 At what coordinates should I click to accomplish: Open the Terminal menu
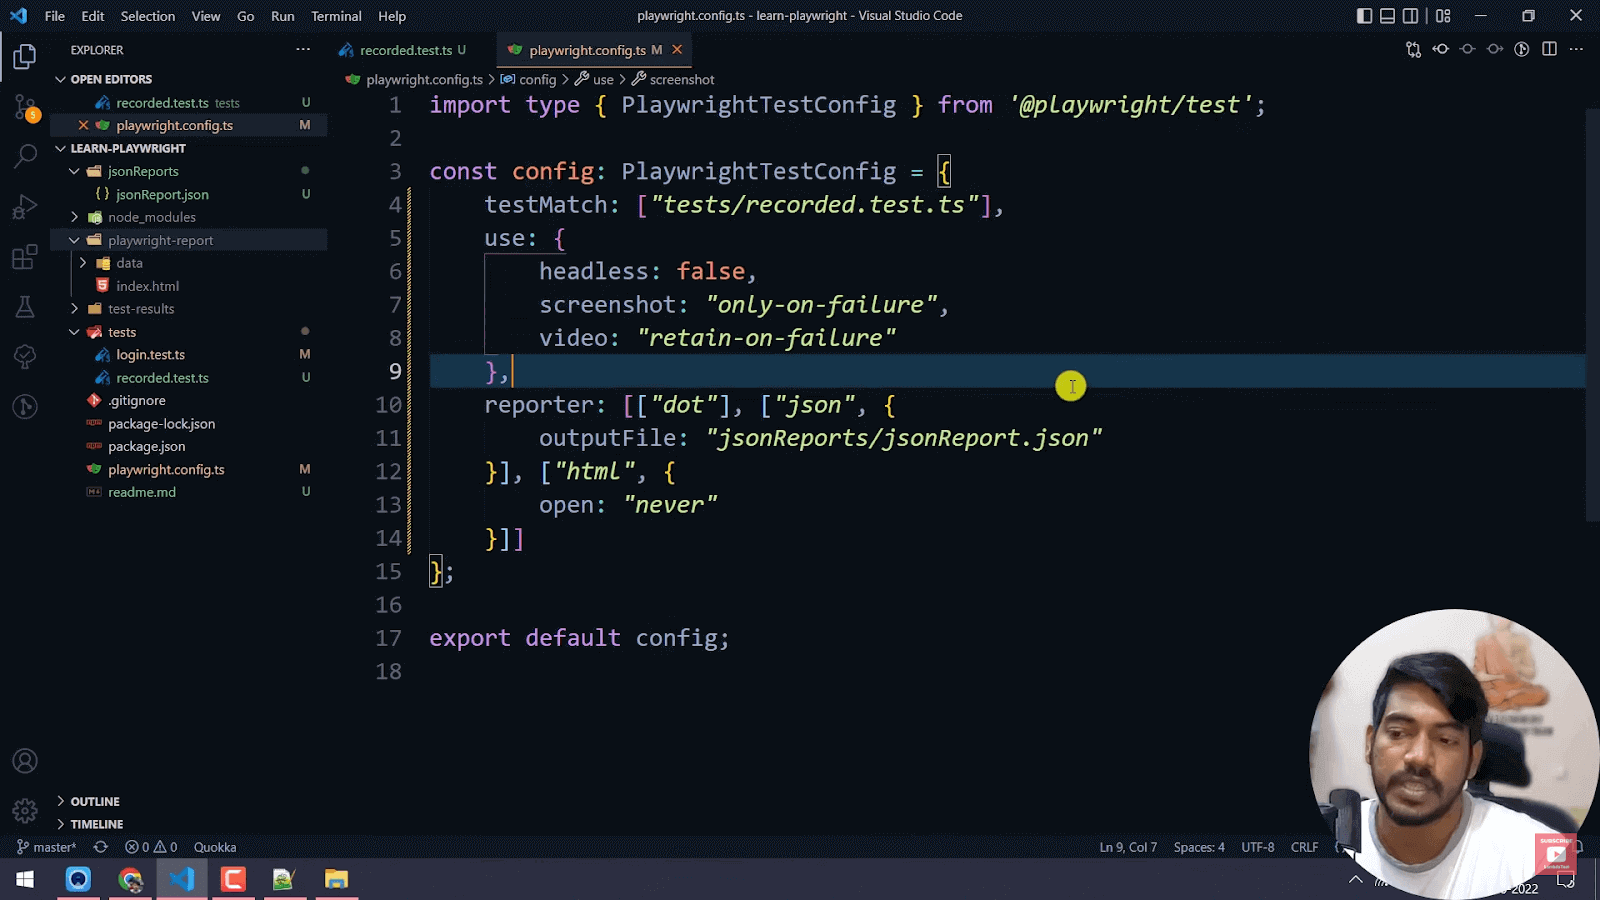pyautogui.click(x=336, y=16)
